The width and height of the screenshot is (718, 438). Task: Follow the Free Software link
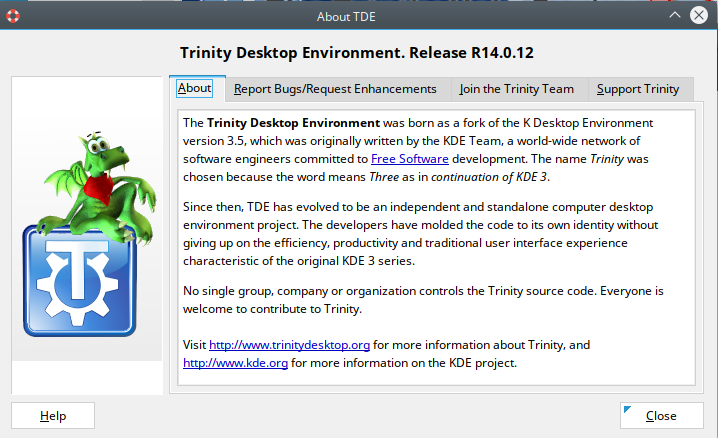410,158
